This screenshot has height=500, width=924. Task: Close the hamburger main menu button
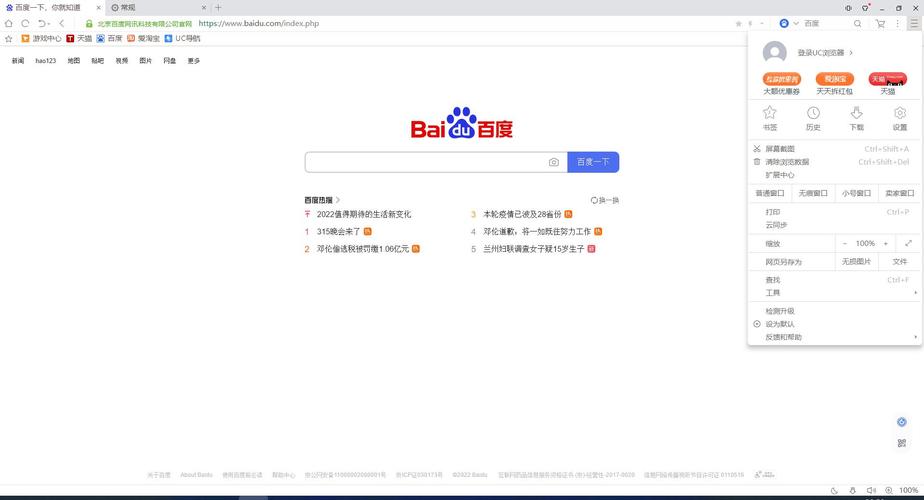pyautogui.click(x=914, y=24)
